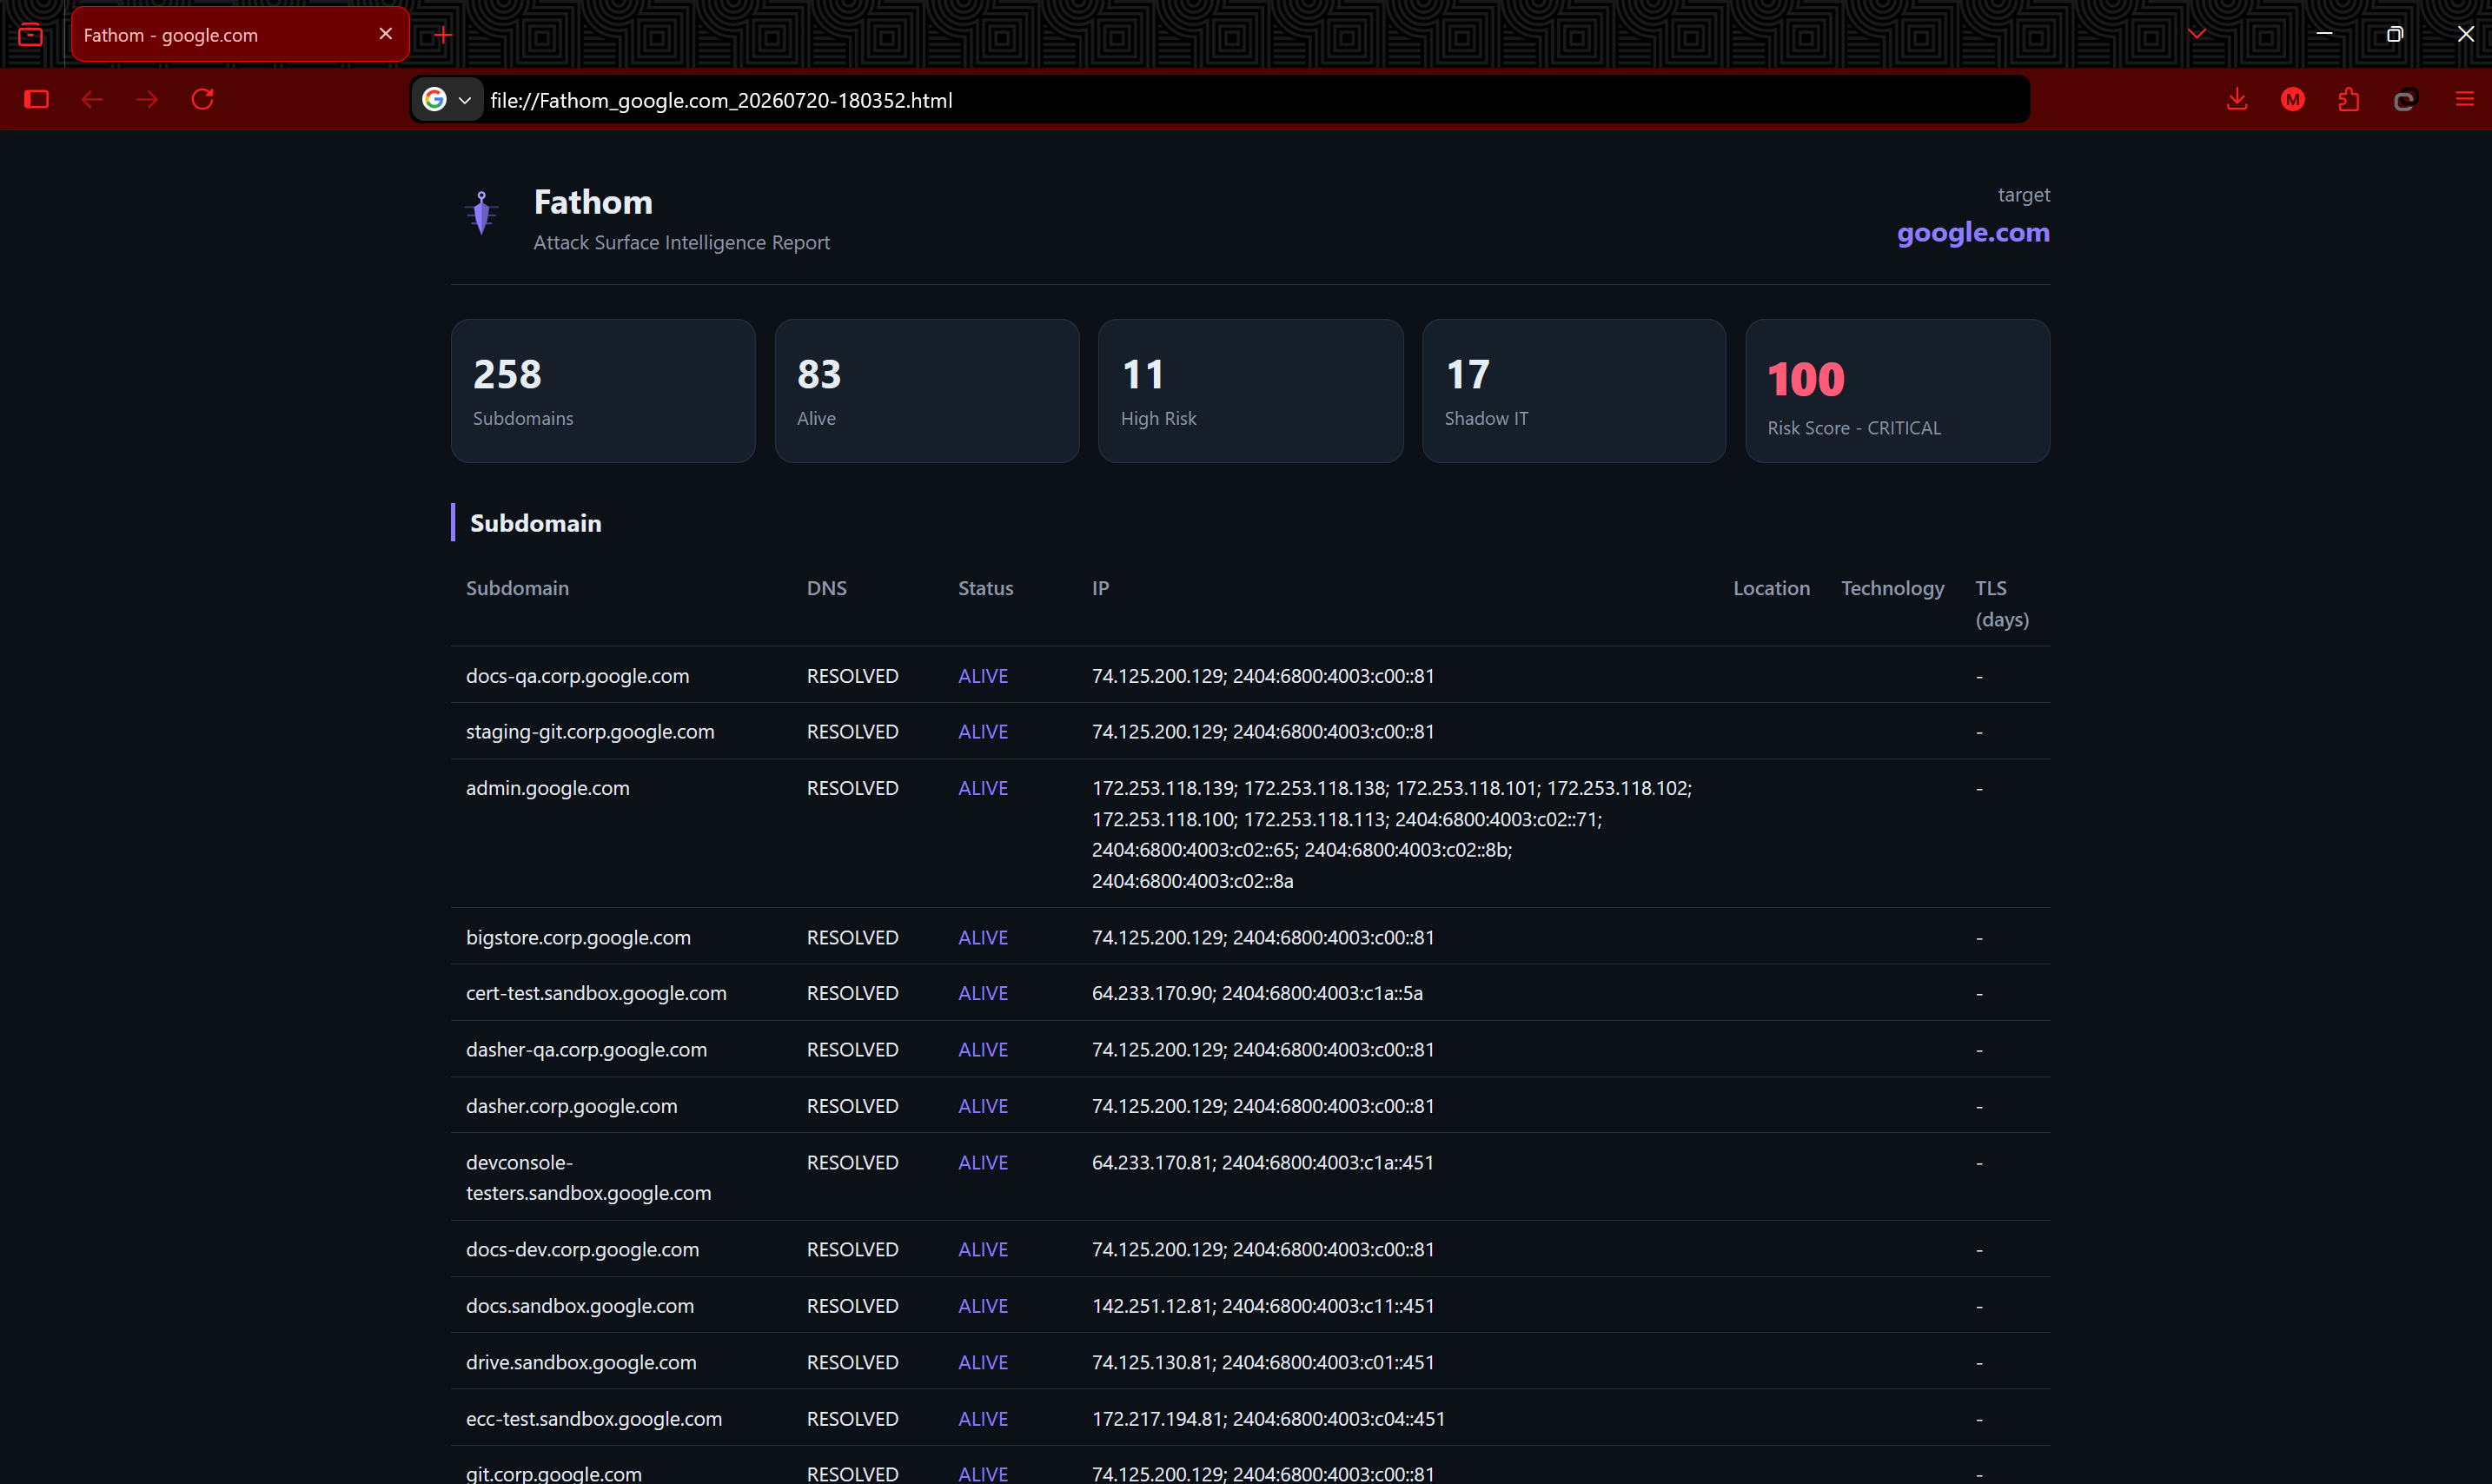Click ALIVE status in bigstore.corp.google.com row
Image resolution: width=2492 pixels, height=1484 pixels.
click(983, 938)
